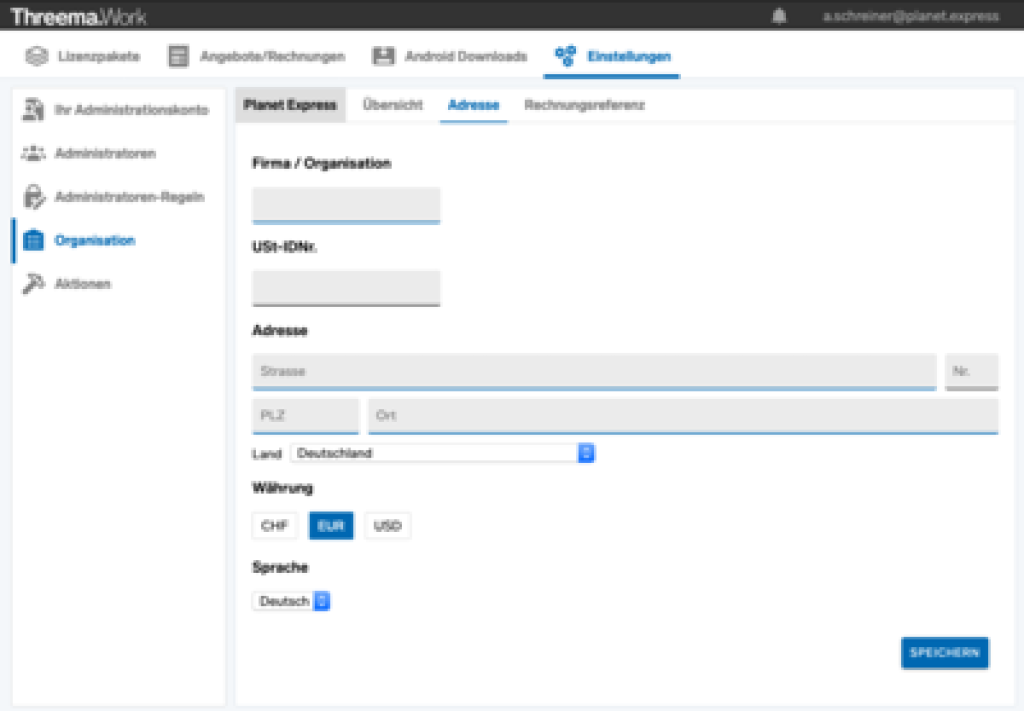Click the Ihr Administrationskonto sidebar icon
The height and width of the screenshot is (711, 1024).
click(33, 109)
